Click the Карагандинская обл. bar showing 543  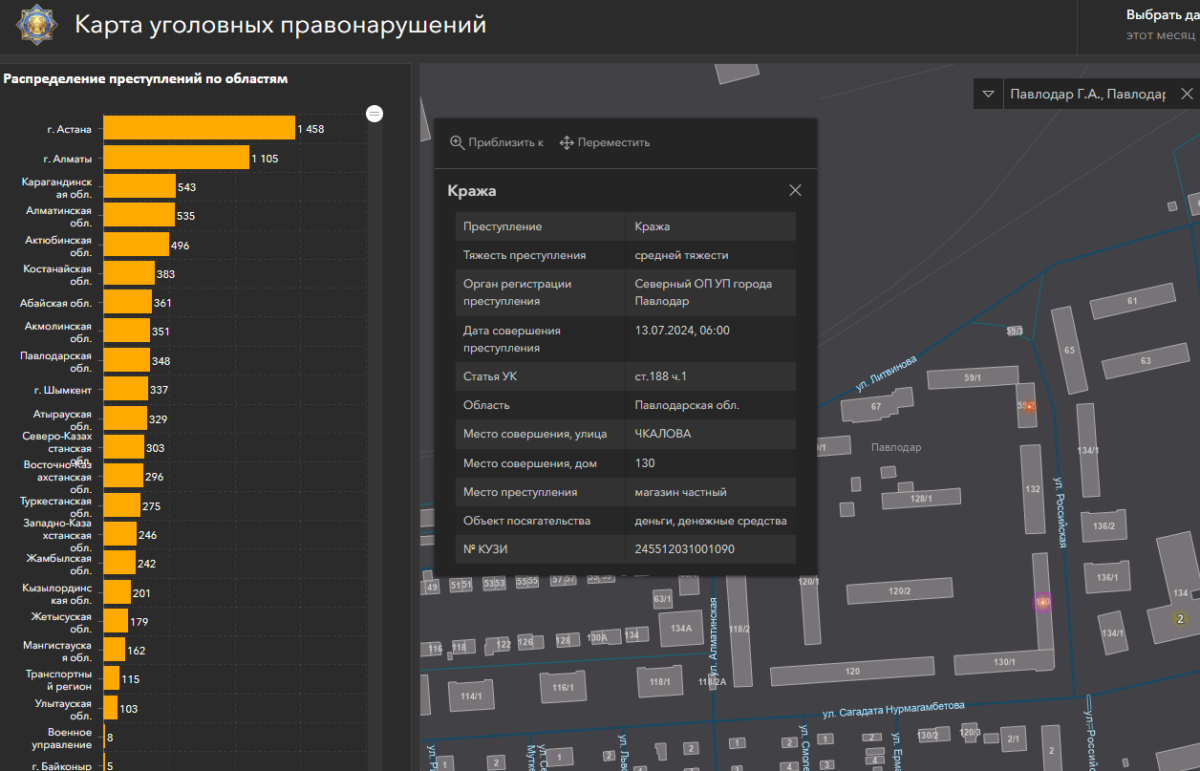coord(139,187)
